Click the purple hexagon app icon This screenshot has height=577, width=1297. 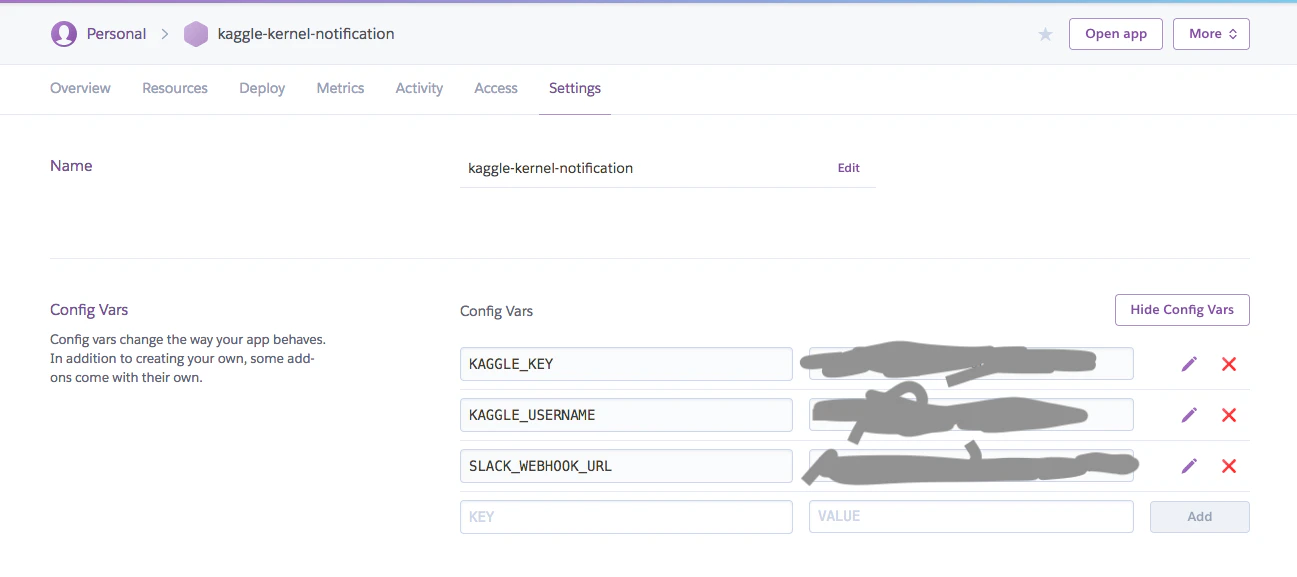pyautogui.click(x=196, y=34)
